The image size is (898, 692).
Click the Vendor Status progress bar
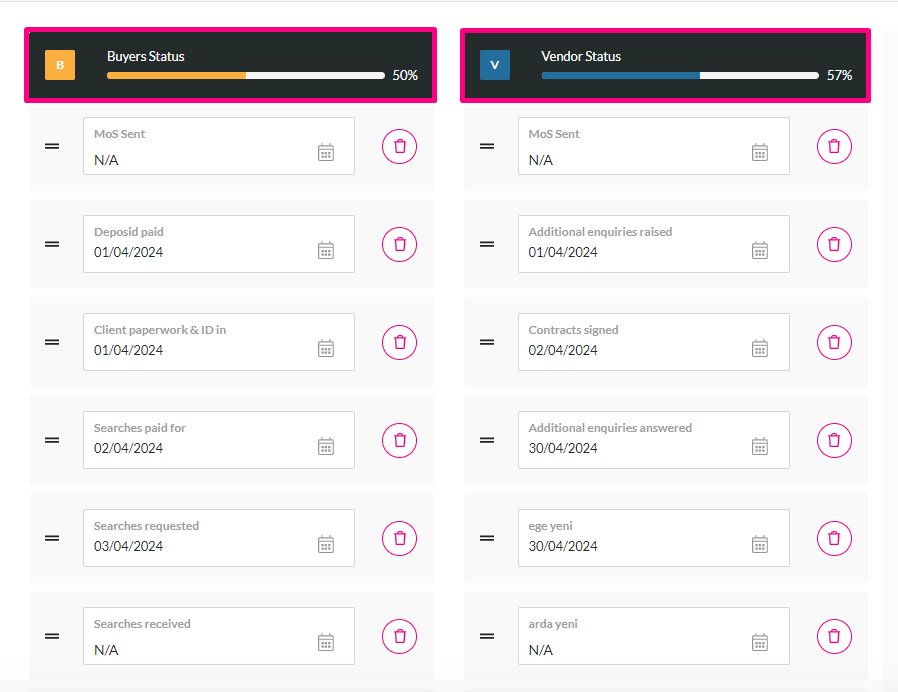(680, 76)
